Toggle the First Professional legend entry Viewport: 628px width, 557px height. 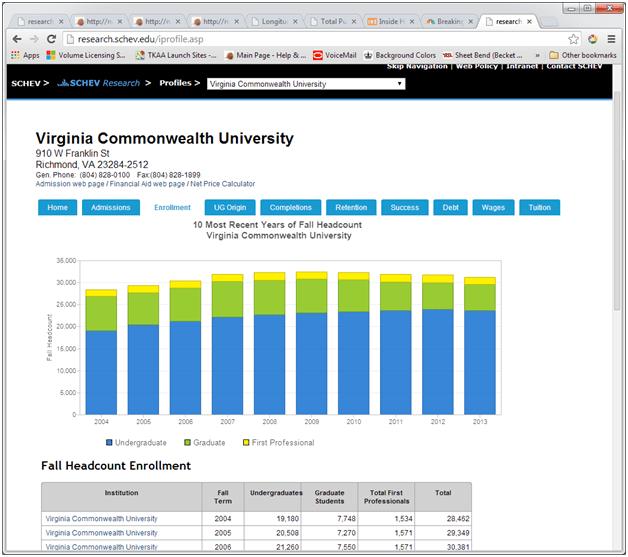point(277,442)
